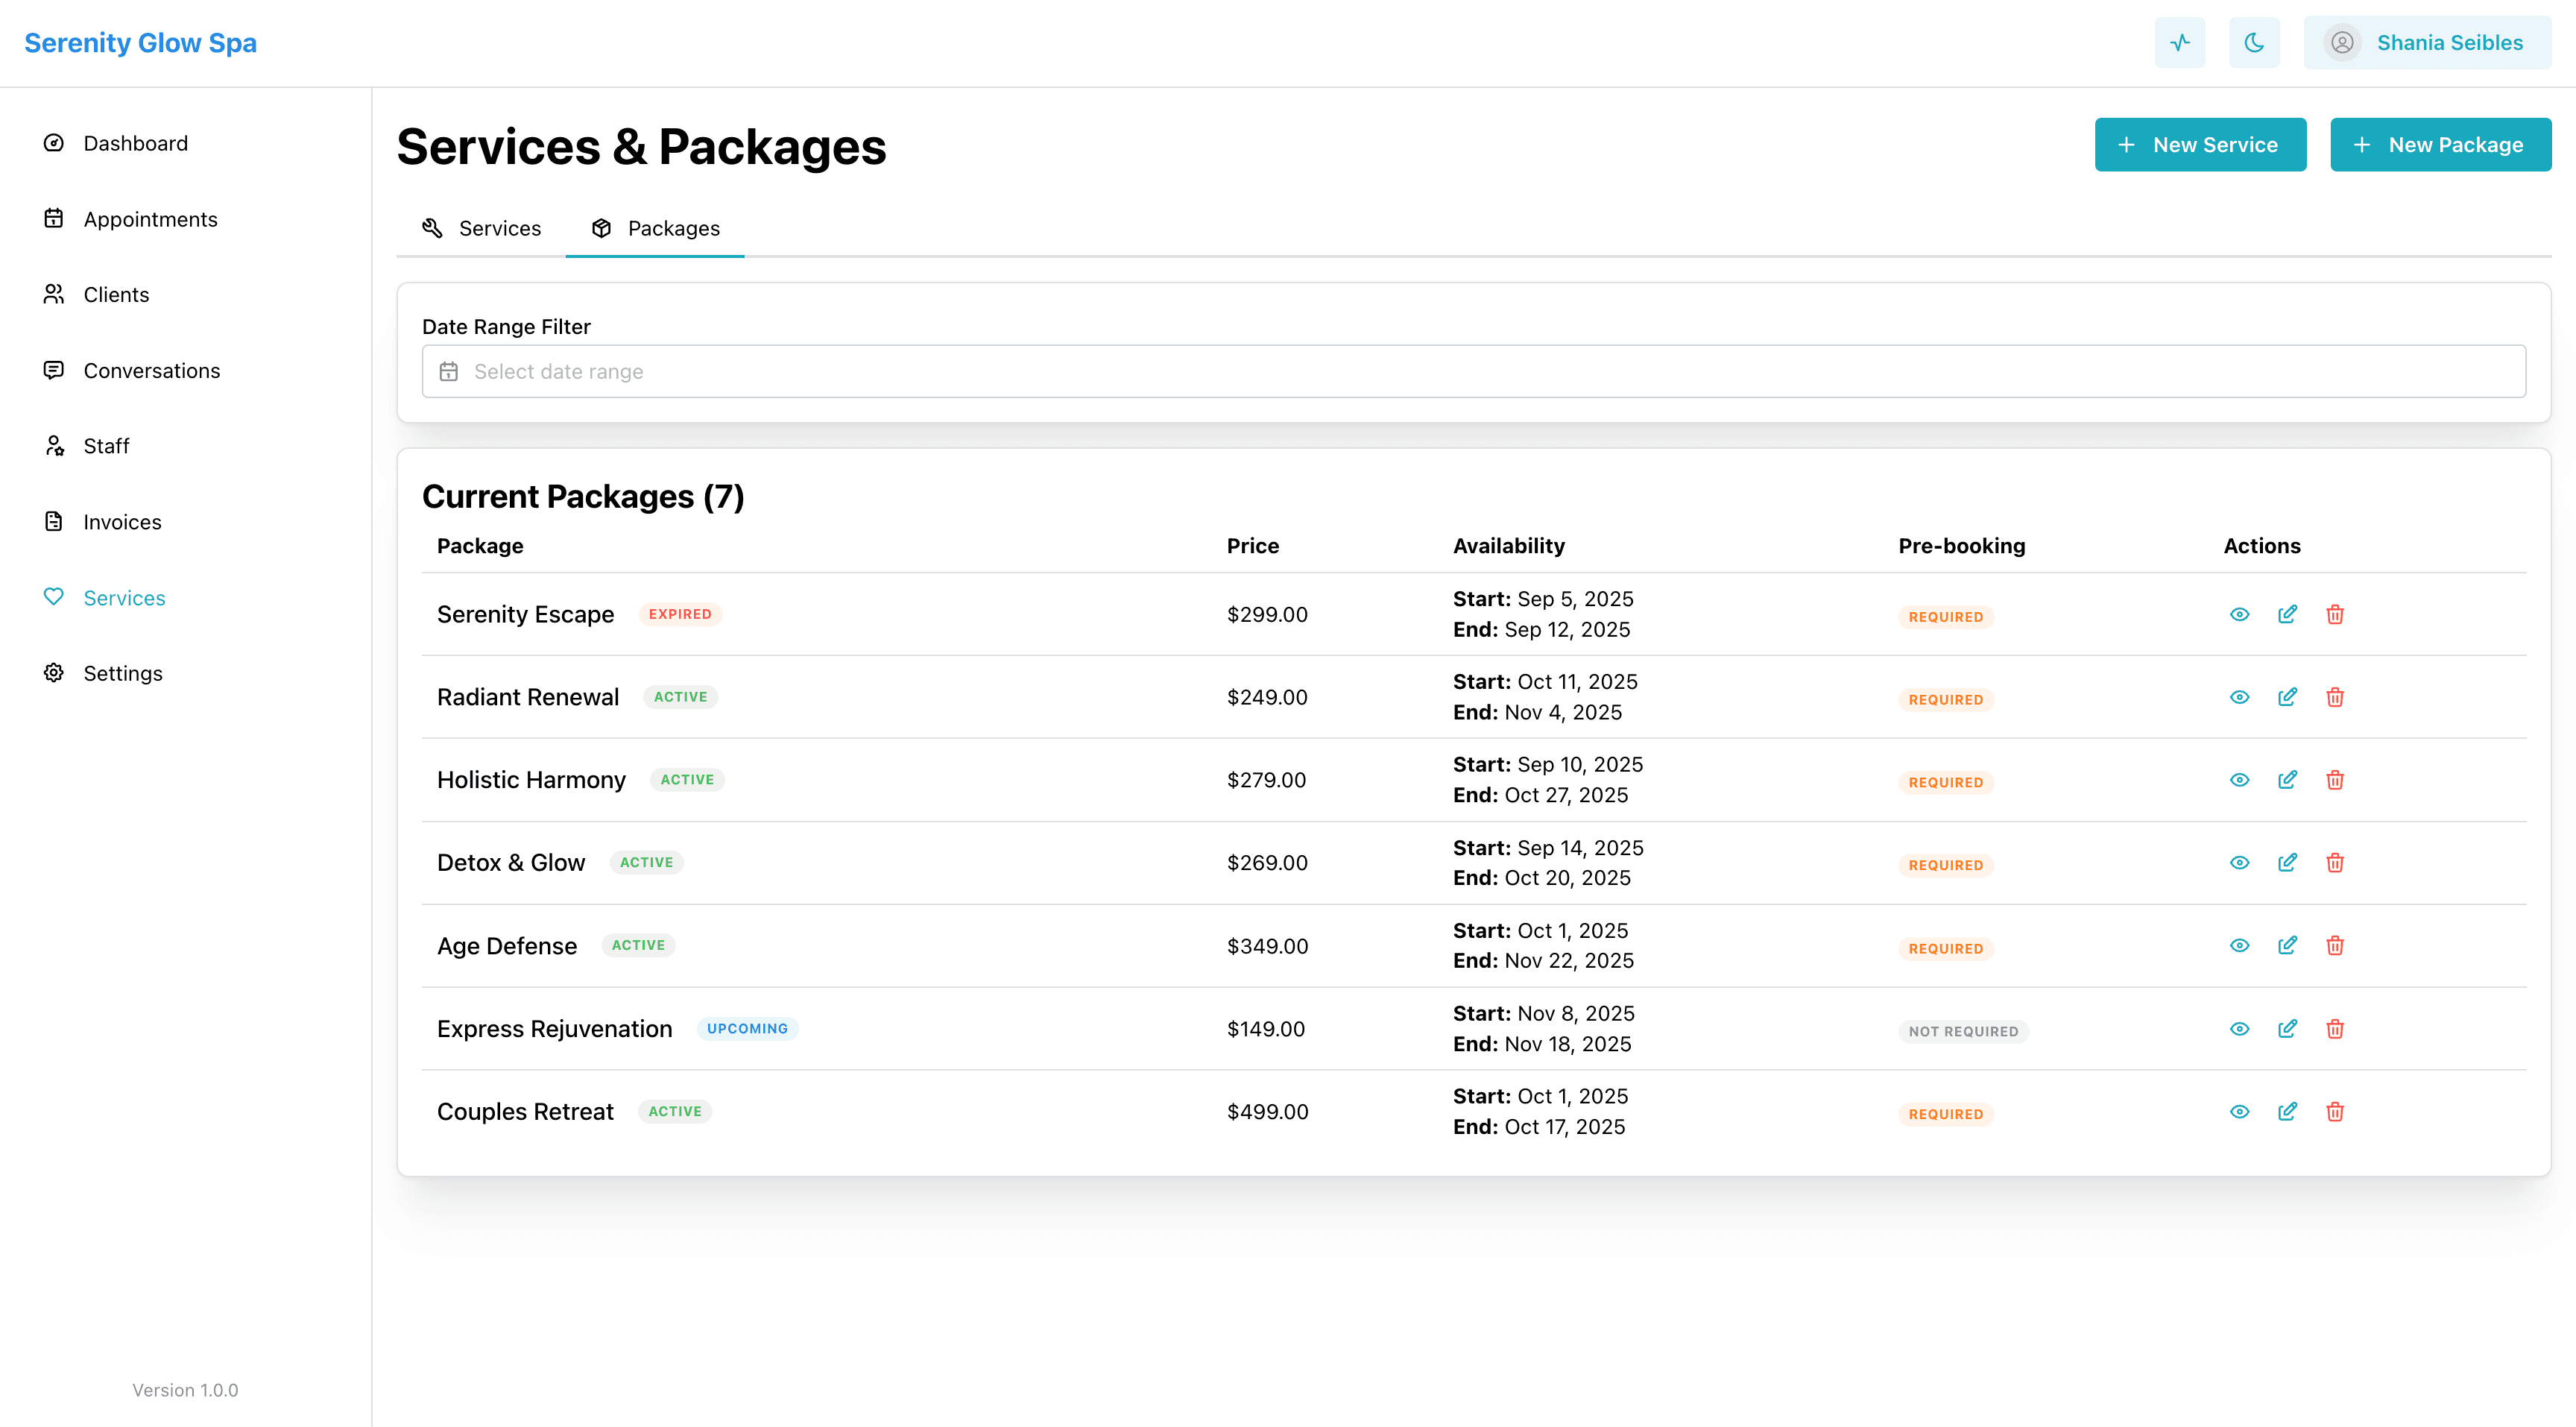This screenshot has height=1427, width=2576.
Task: Click trash icon for Couples Retreat
Action: [2334, 1111]
